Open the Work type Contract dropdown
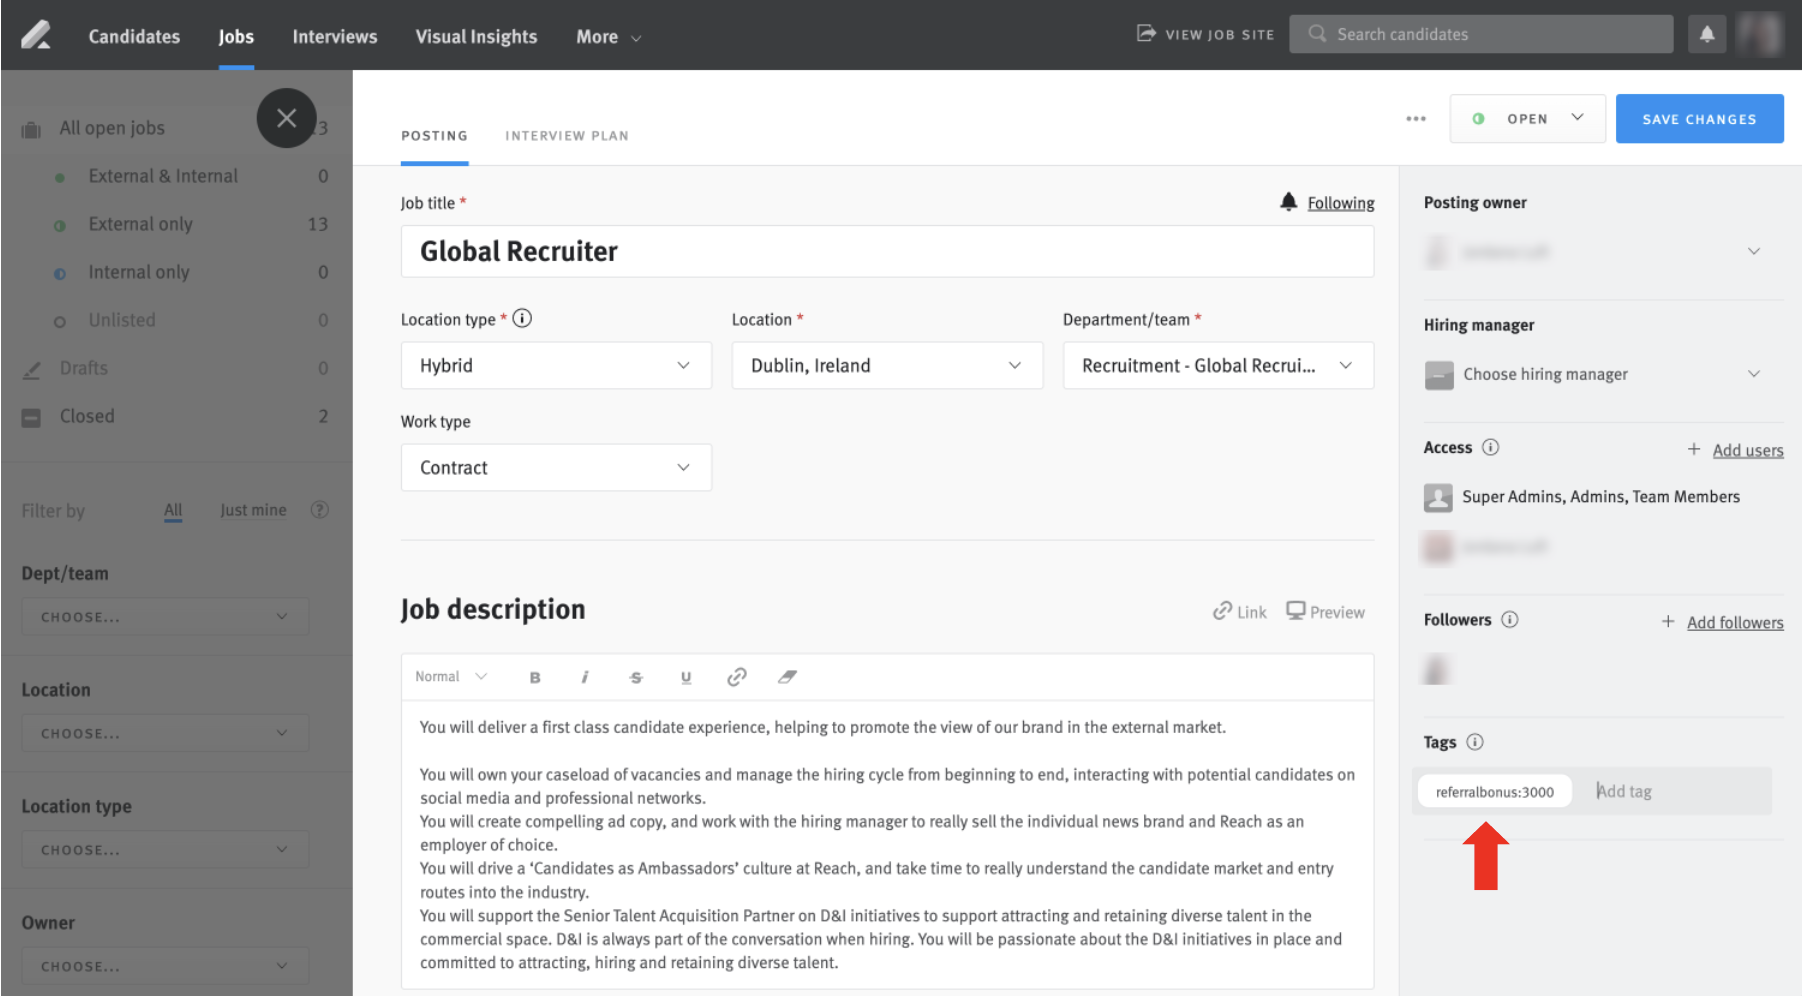This screenshot has width=1802, height=996. [x=555, y=467]
